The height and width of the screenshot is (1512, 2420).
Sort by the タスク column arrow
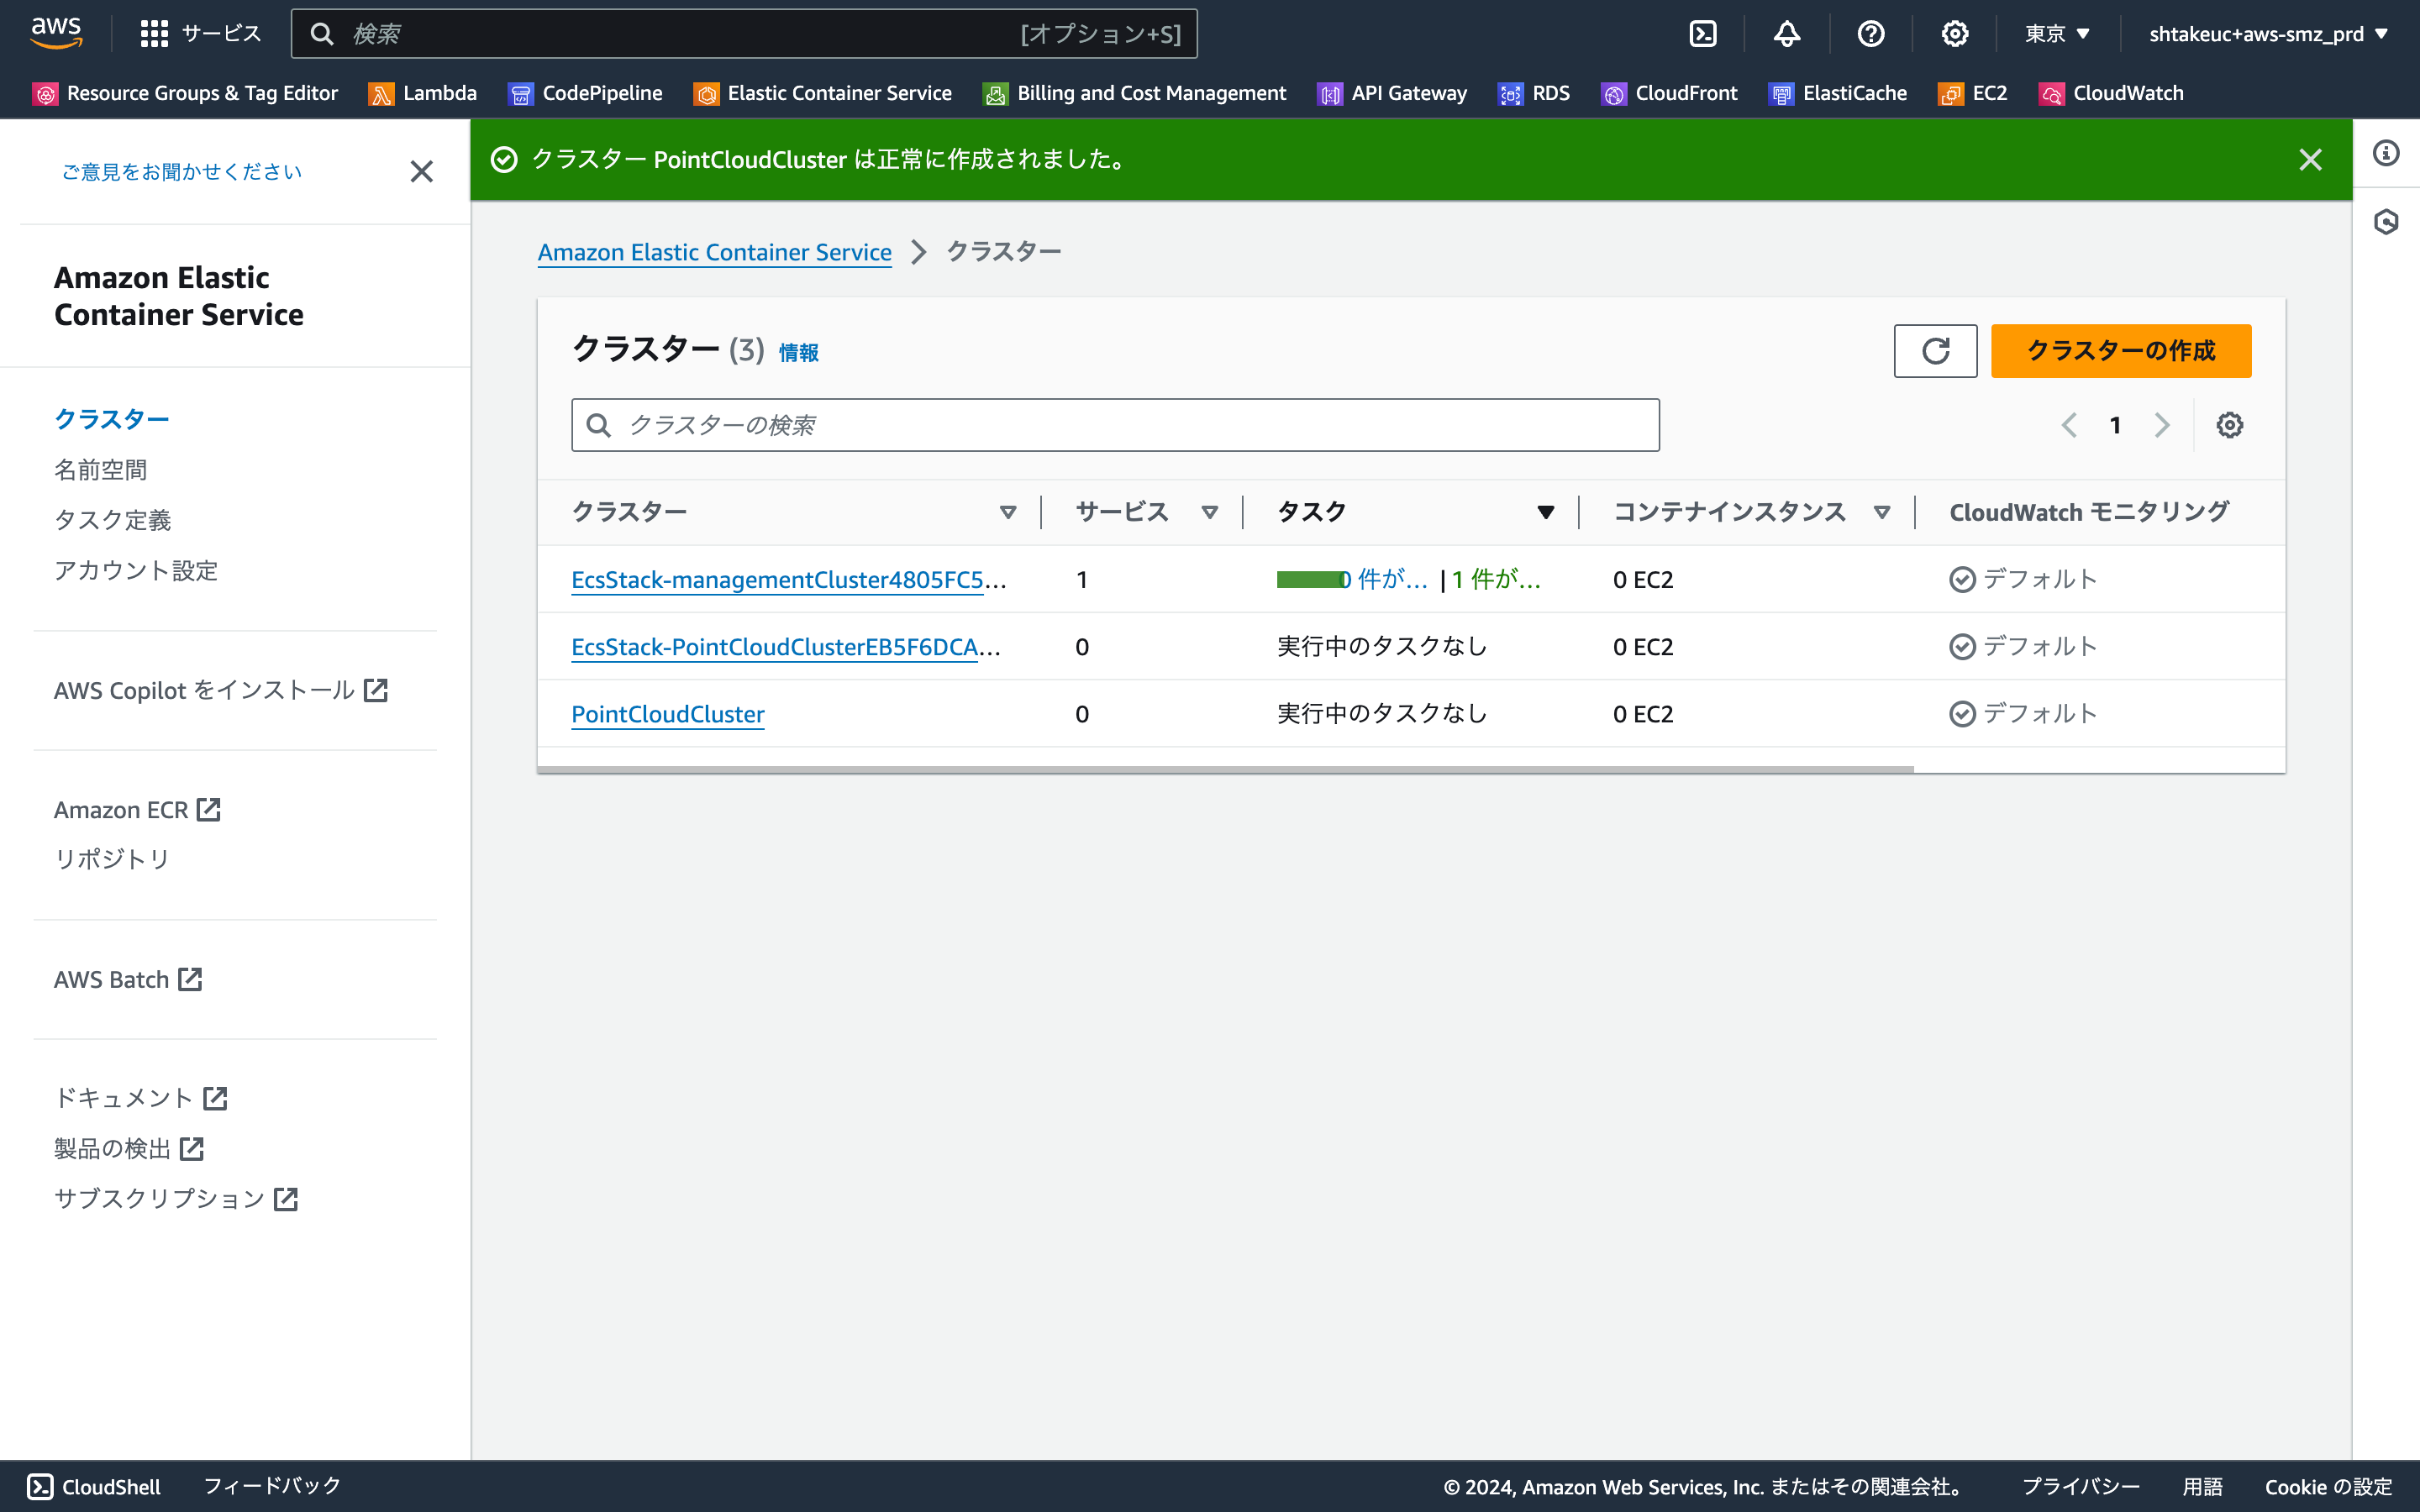1545,512
